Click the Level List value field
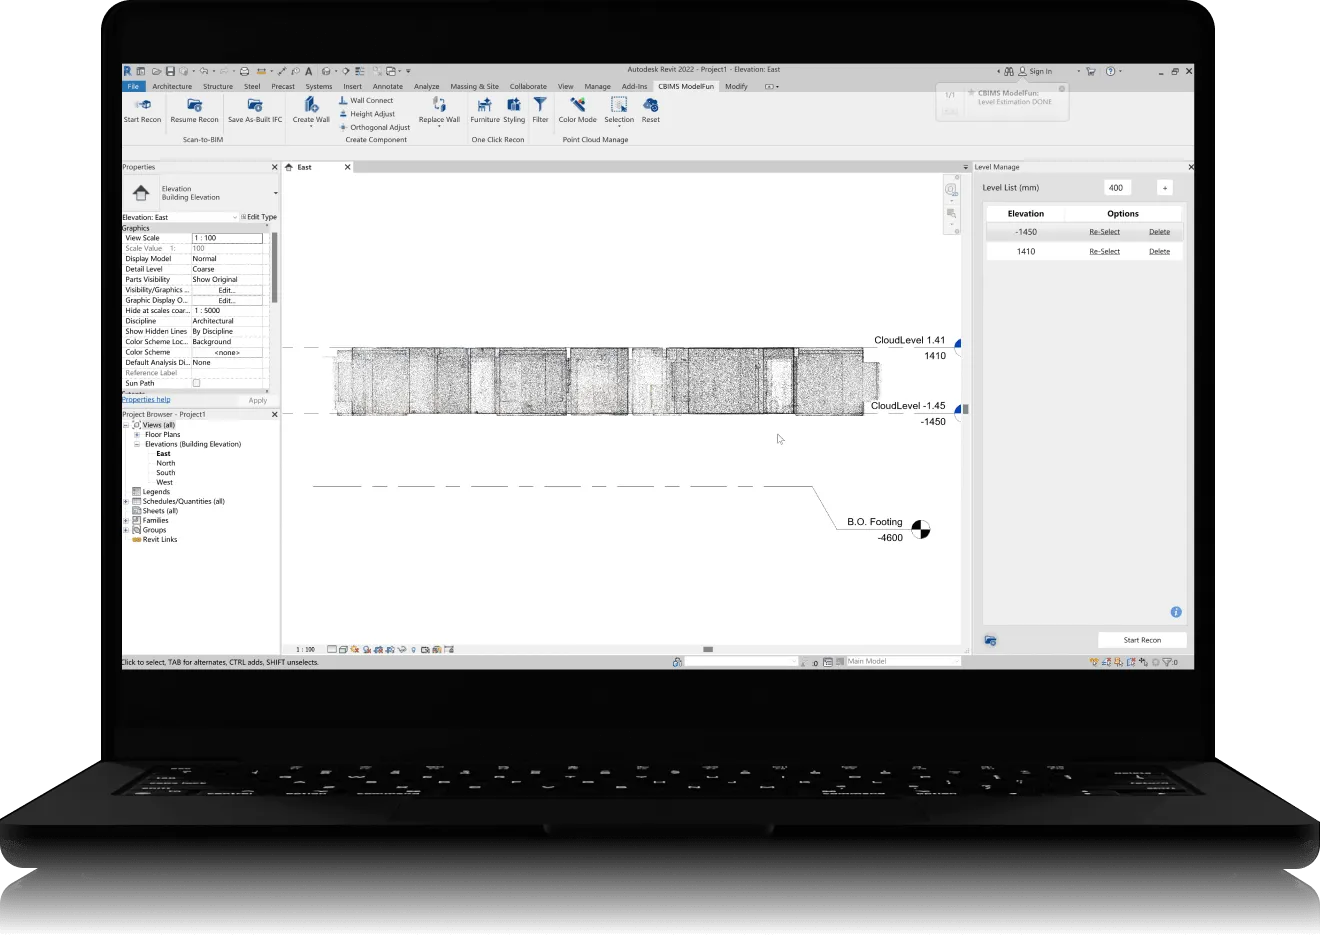The width and height of the screenshot is (1320, 936). [1116, 188]
